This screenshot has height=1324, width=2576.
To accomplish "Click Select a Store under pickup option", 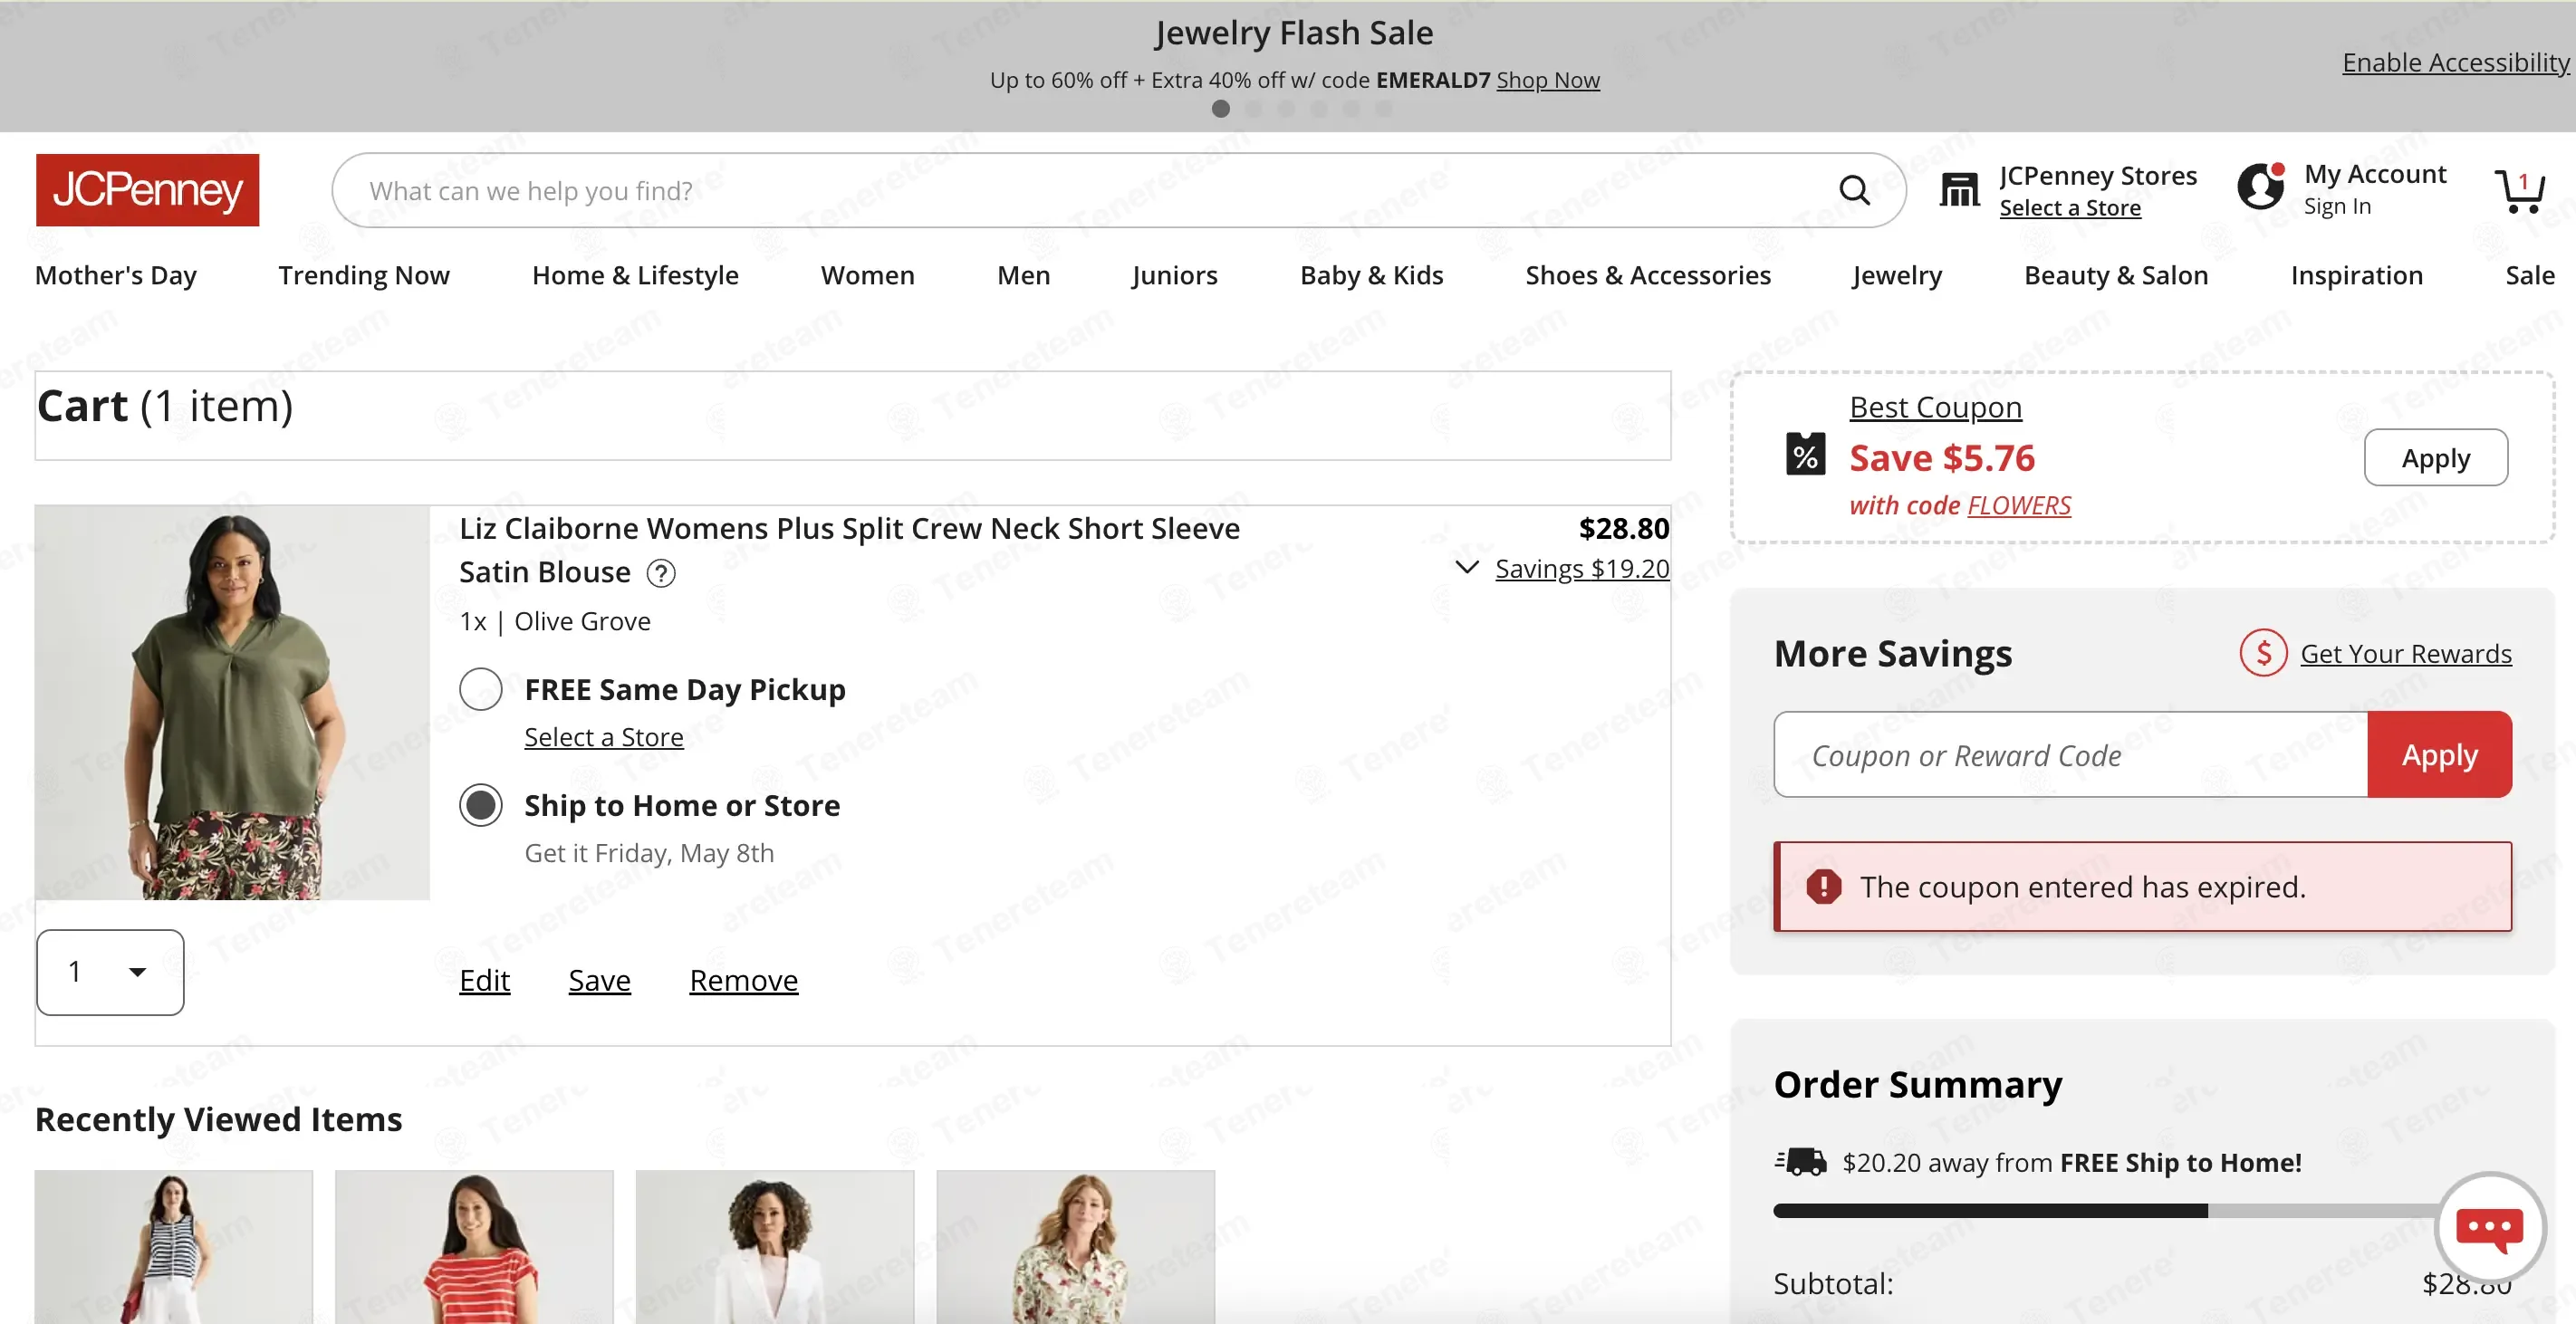I will (x=604, y=737).
